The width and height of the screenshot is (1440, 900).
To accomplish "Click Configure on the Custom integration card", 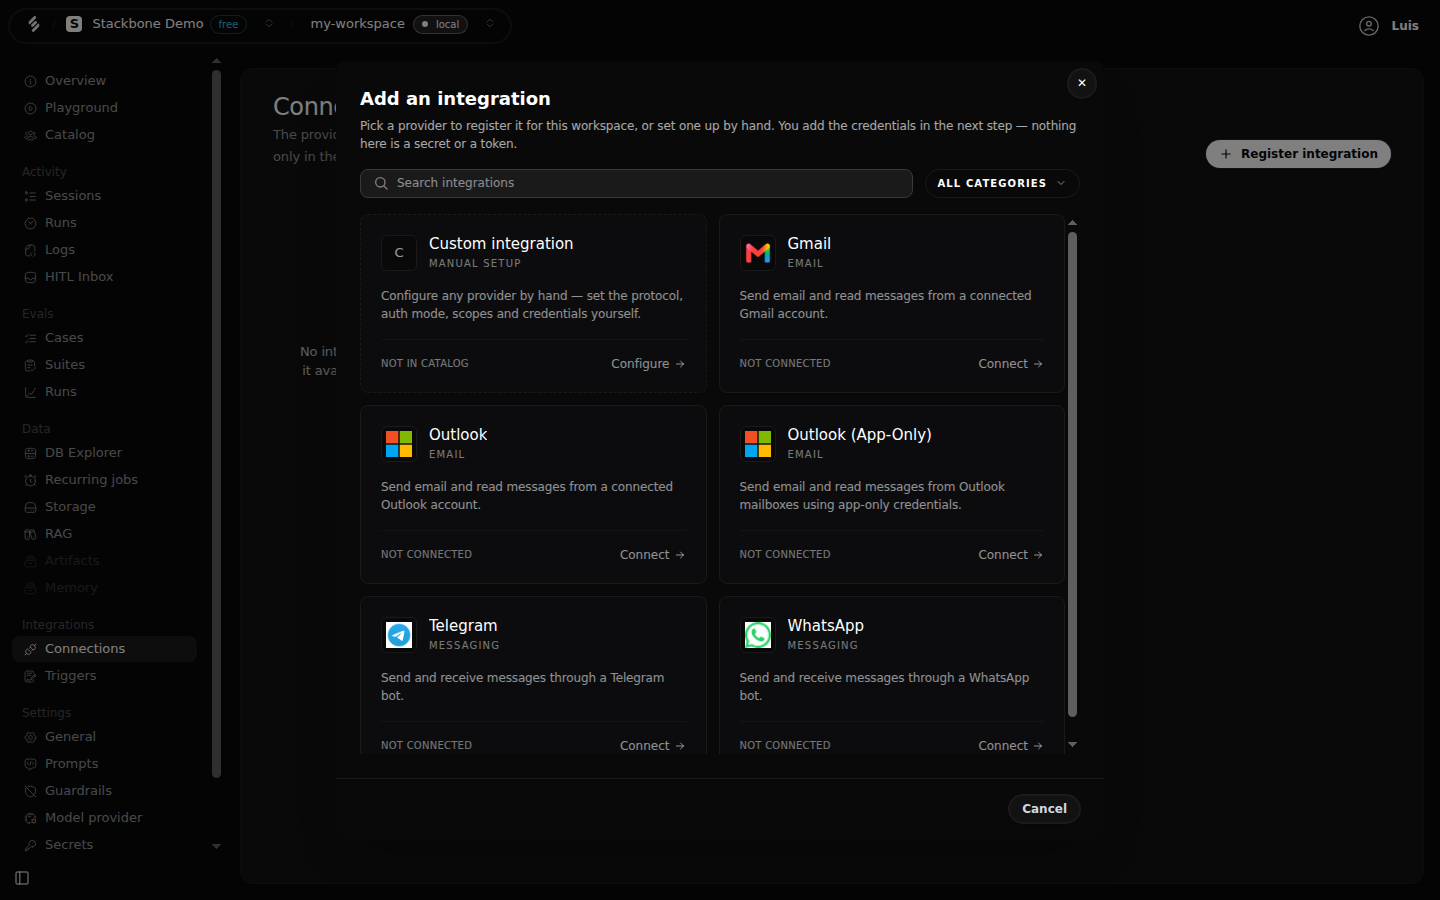I will (x=648, y=364).
